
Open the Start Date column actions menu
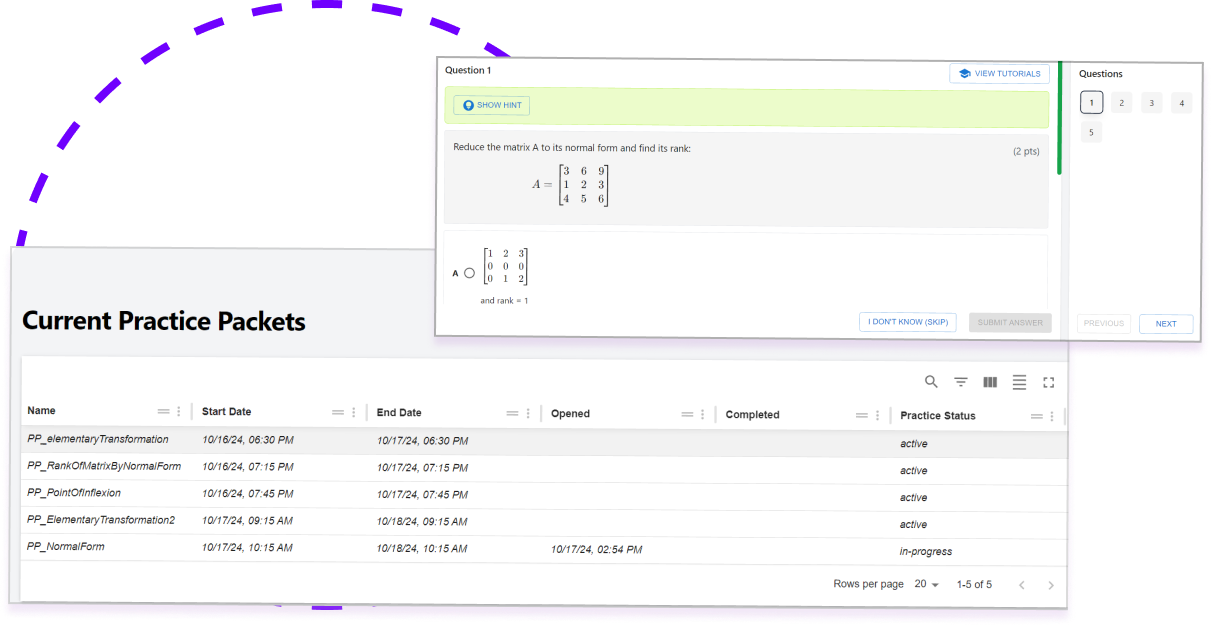click(353, 412)
